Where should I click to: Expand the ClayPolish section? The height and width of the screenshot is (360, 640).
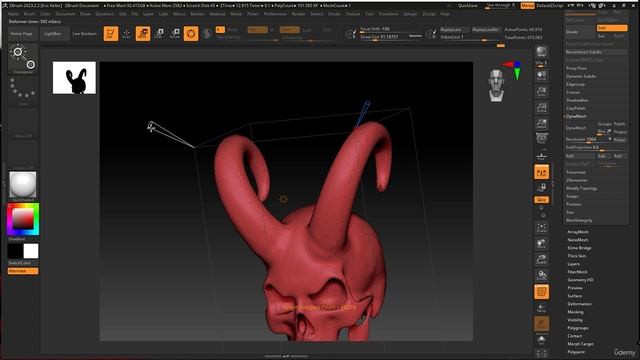point(576,108)
